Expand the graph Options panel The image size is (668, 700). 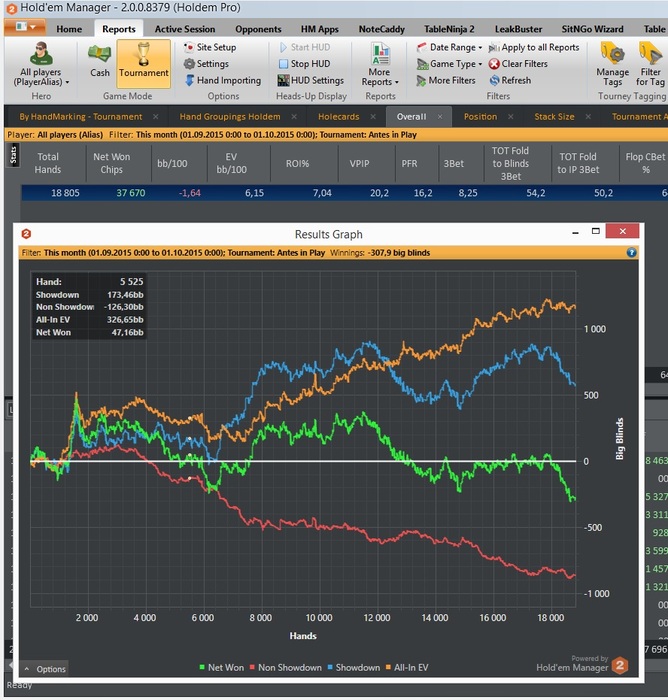point(45,669)
